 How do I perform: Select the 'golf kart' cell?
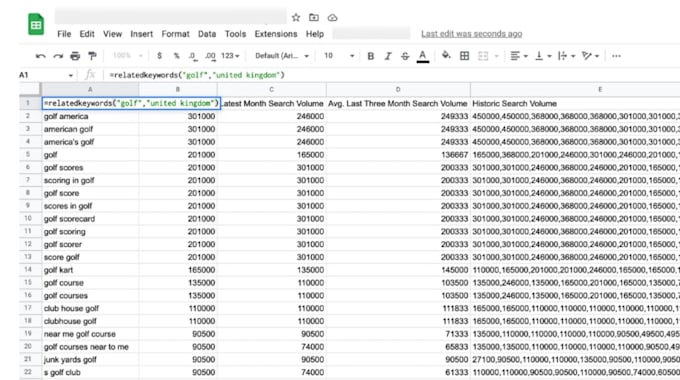(90, 270)
